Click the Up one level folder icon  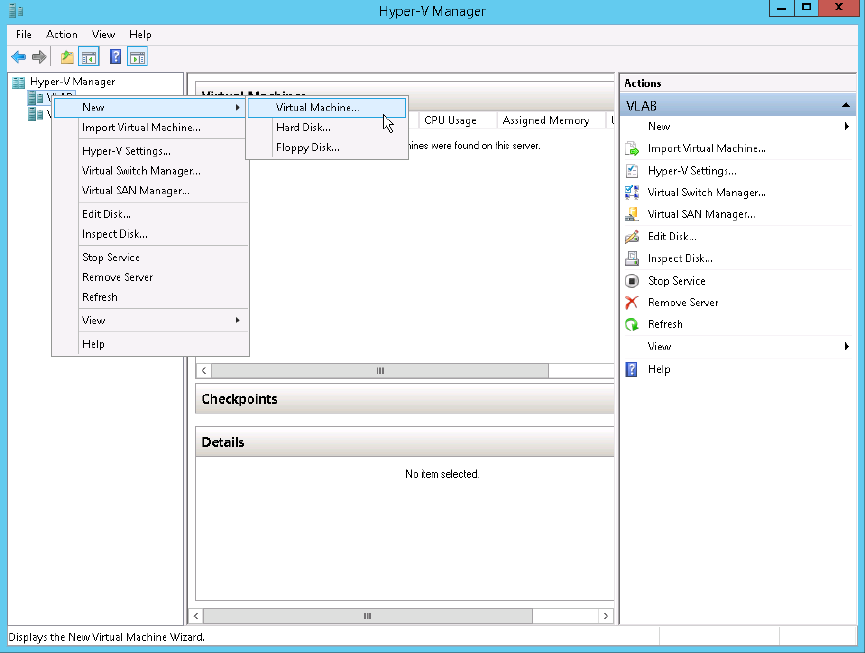pos(67,57)
